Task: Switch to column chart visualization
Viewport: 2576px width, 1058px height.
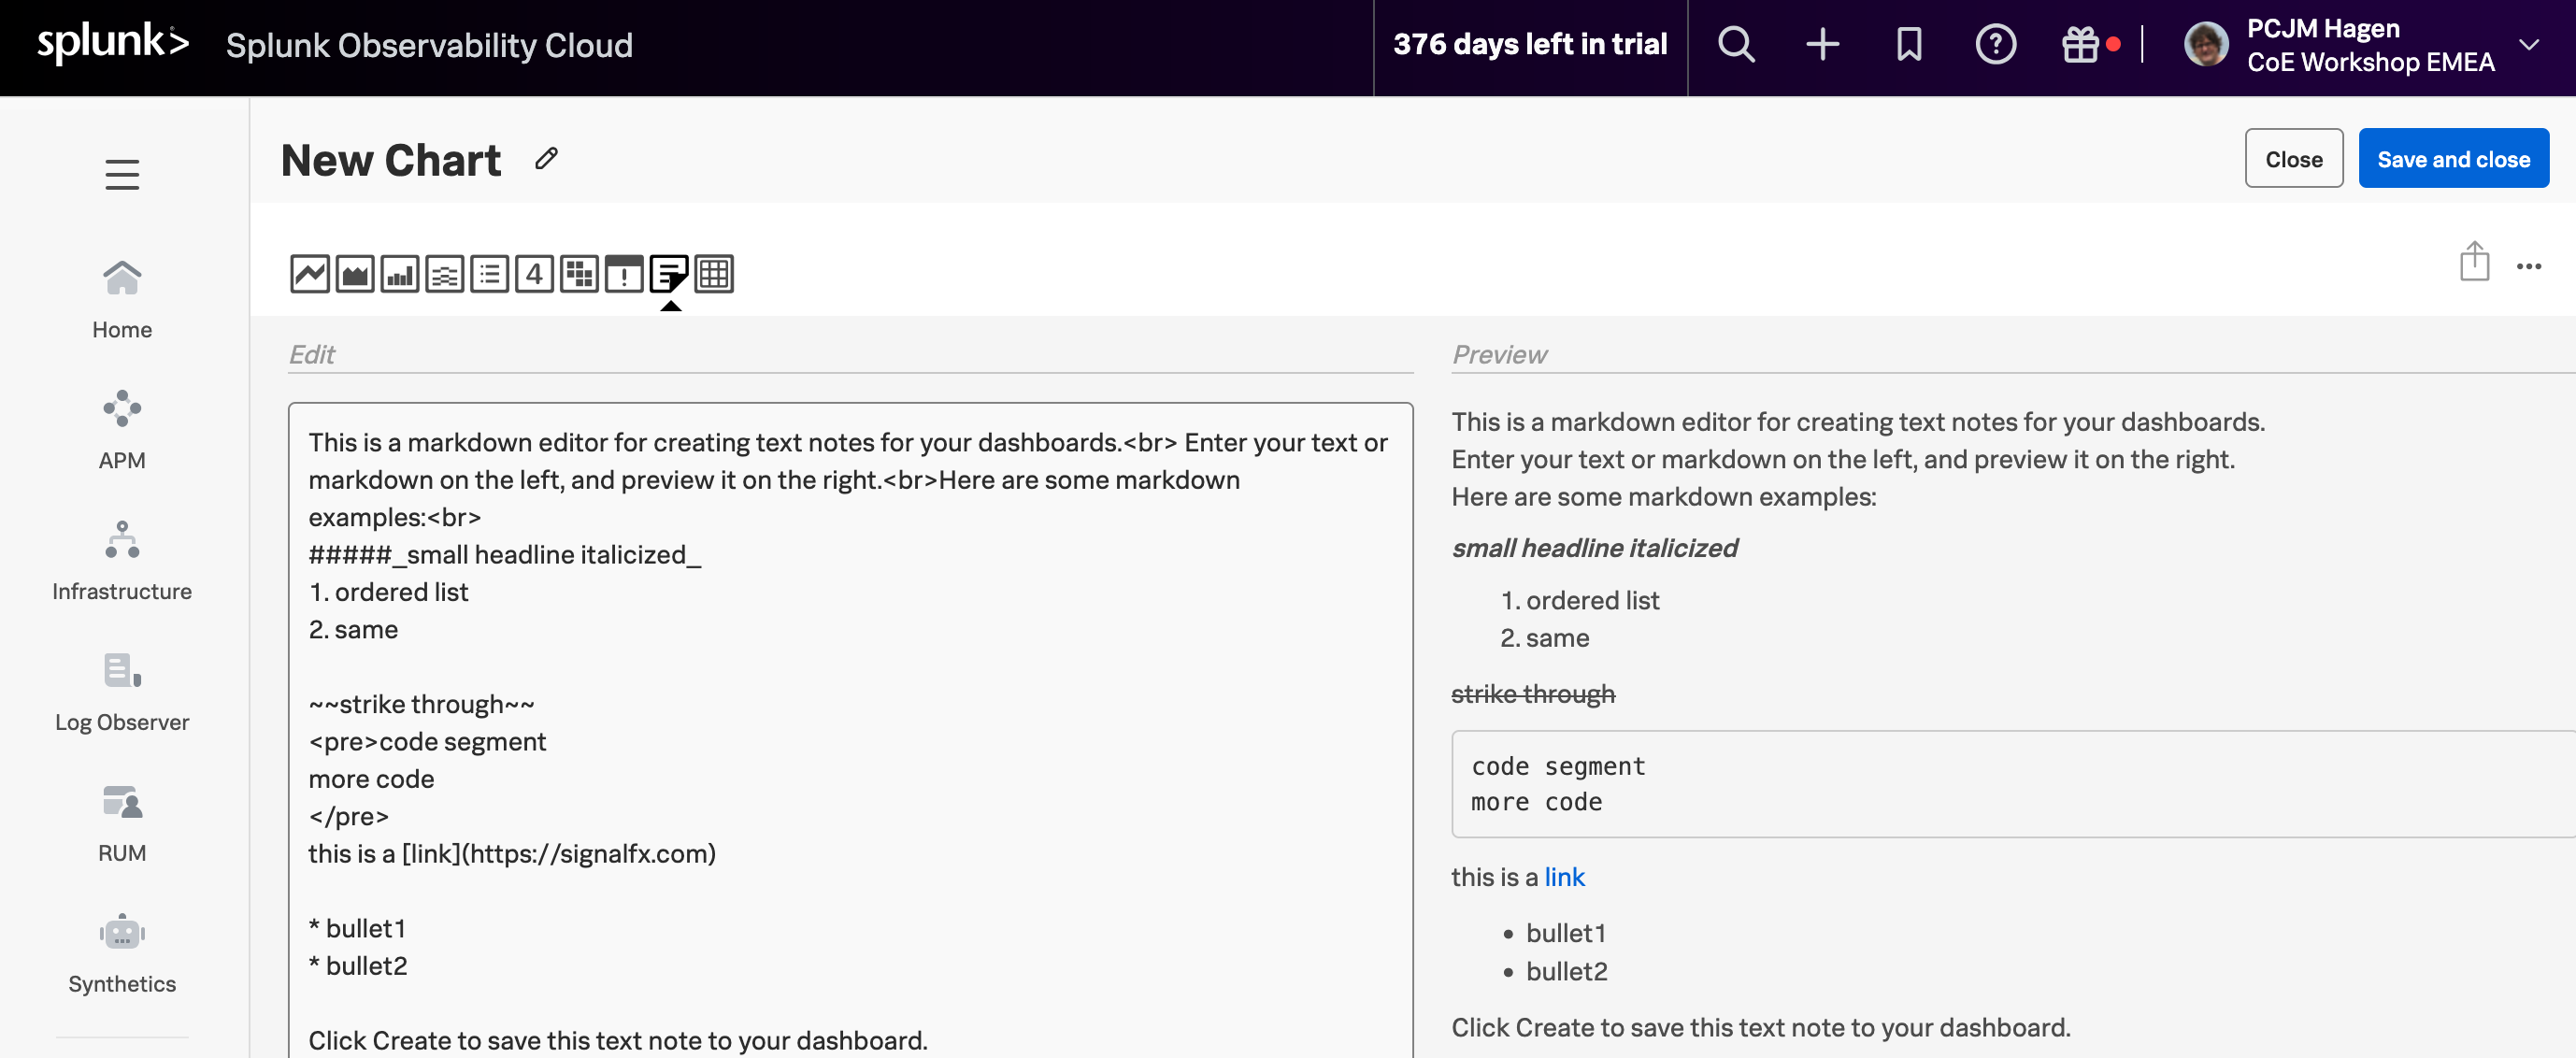Action: coord(400,274)
